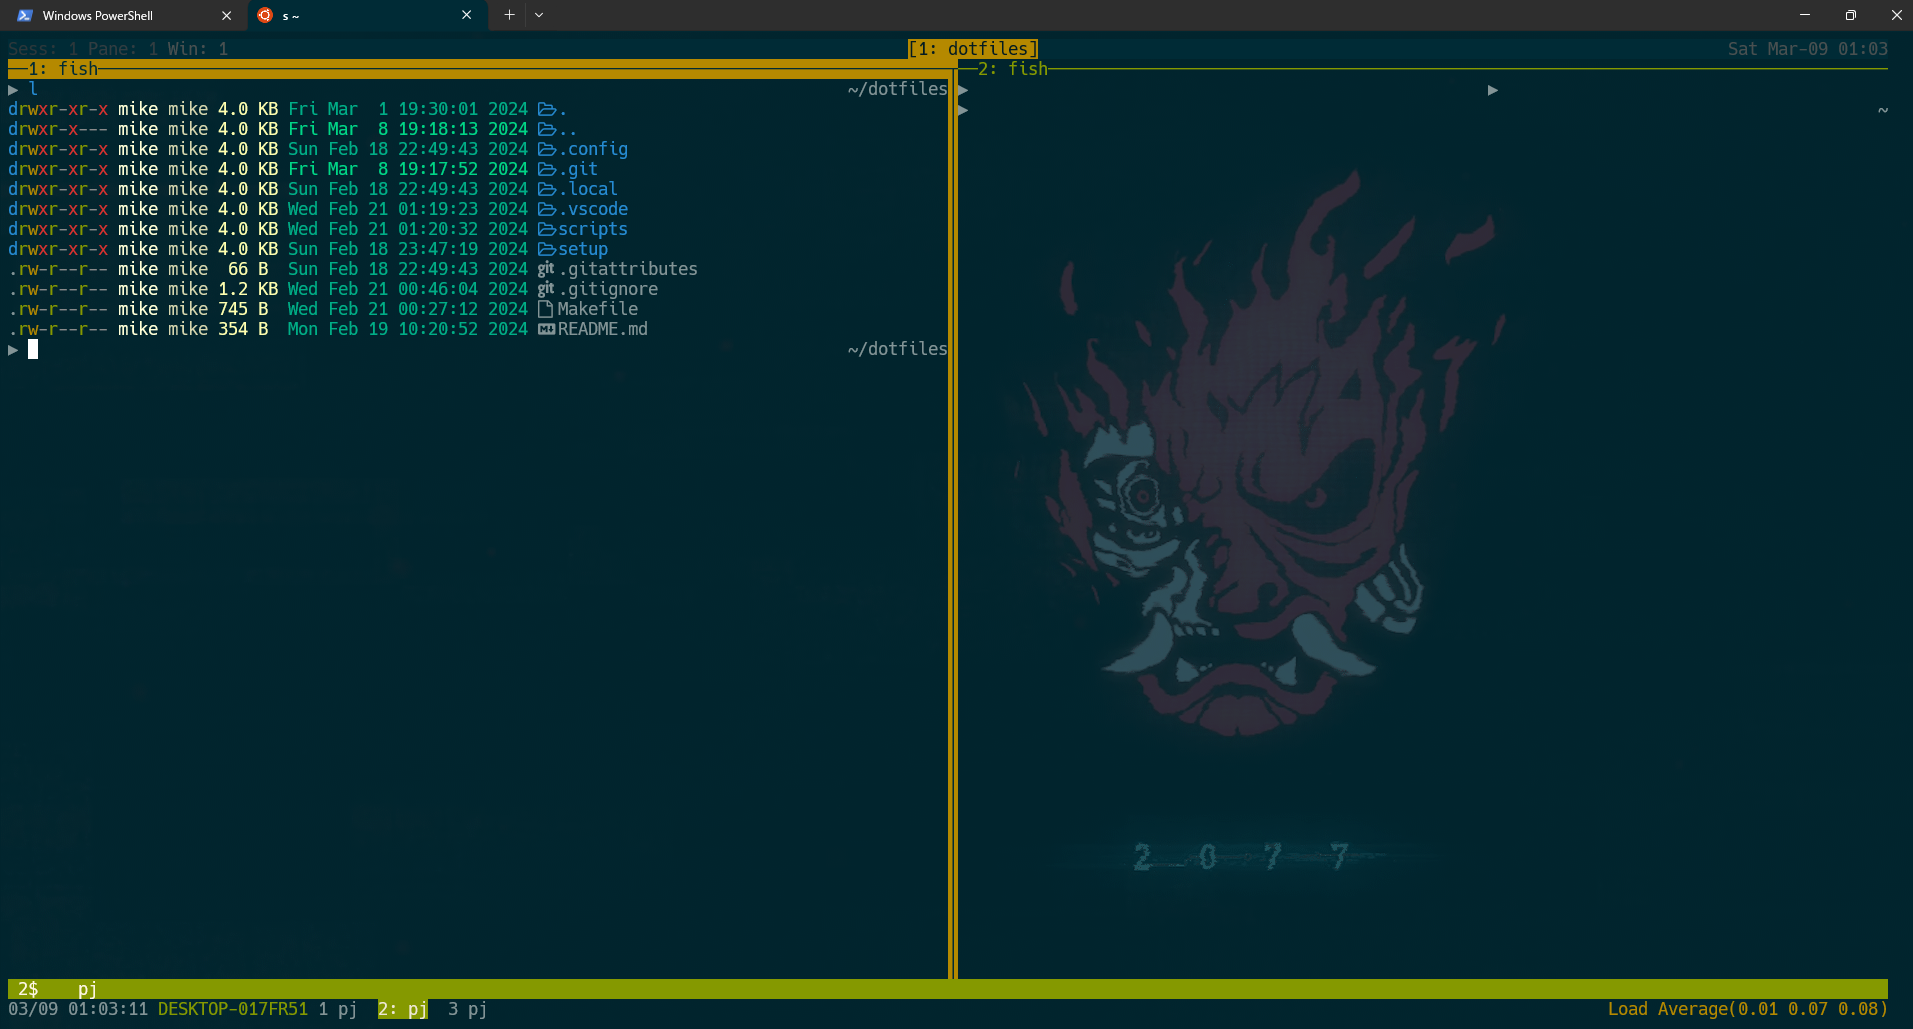Click the upper '~/dotfiles' right prompt
Screen dimensions: 1913x1029
click(x=898, y=89)
